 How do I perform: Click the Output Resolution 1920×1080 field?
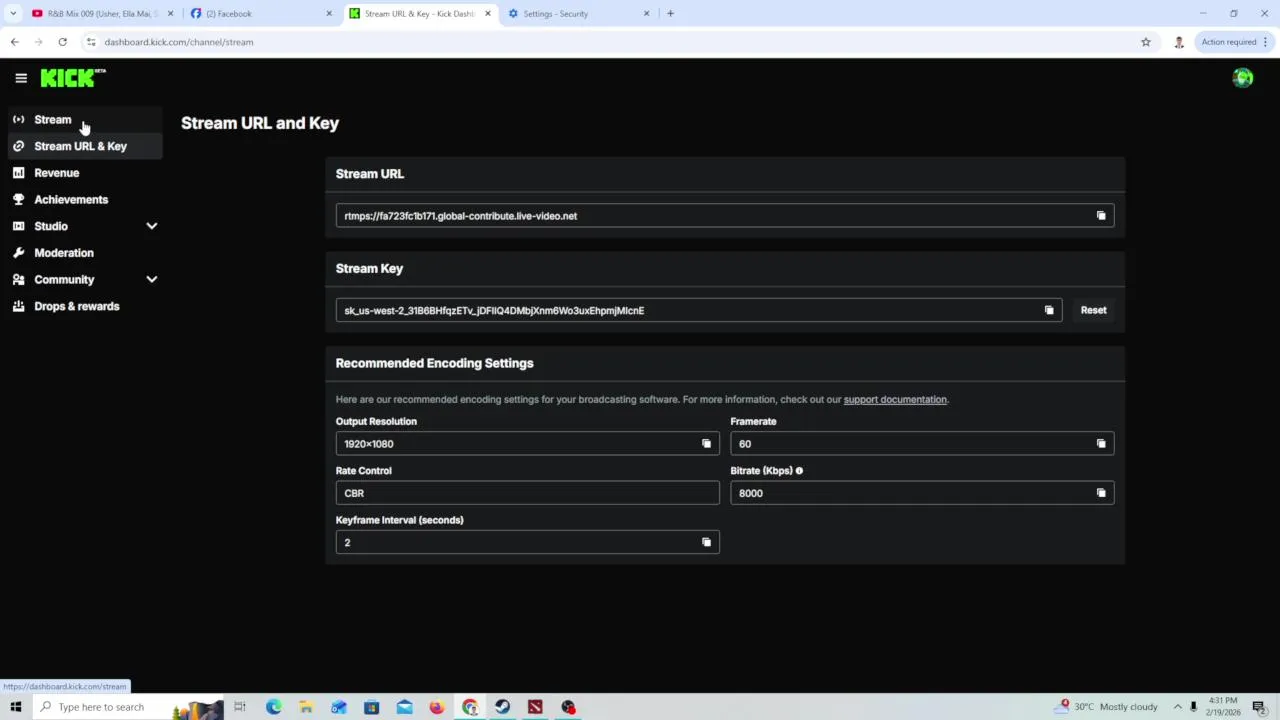click(527, 444)
